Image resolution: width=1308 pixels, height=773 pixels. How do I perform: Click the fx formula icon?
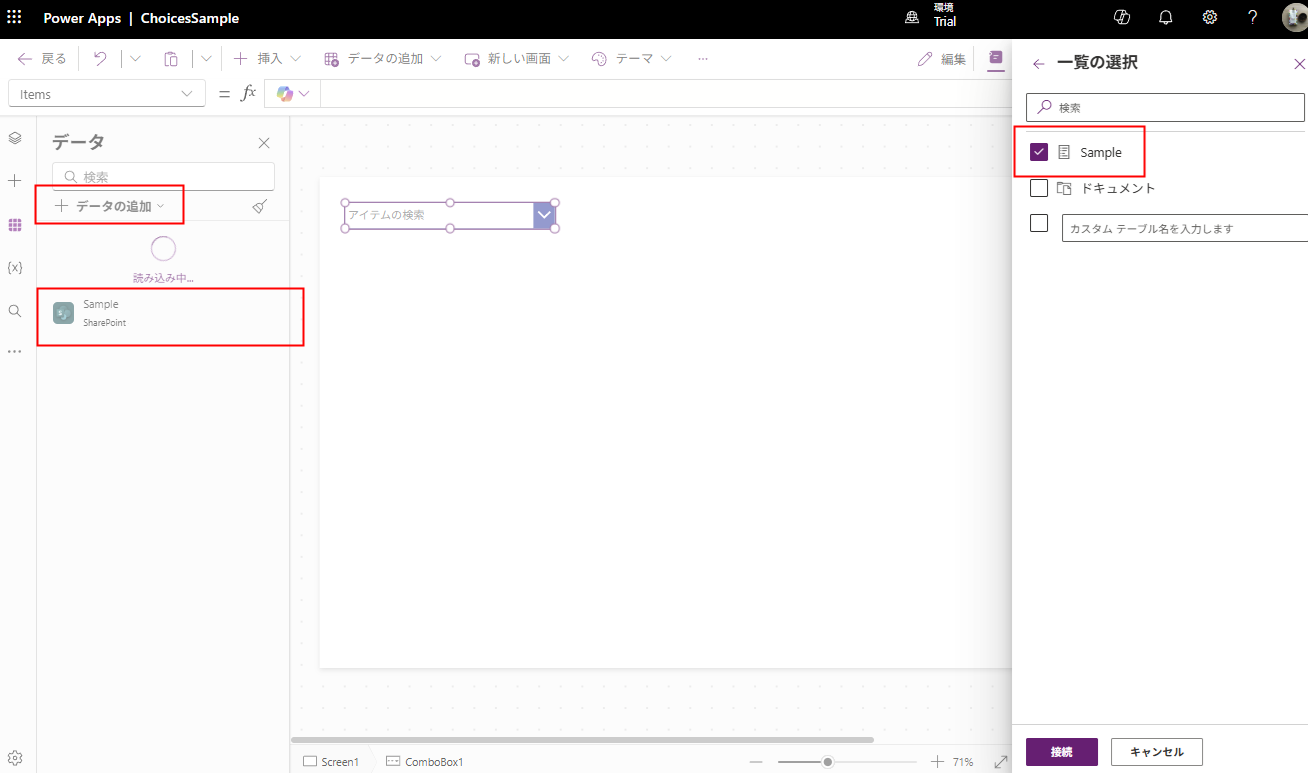(x=248, y=93)
